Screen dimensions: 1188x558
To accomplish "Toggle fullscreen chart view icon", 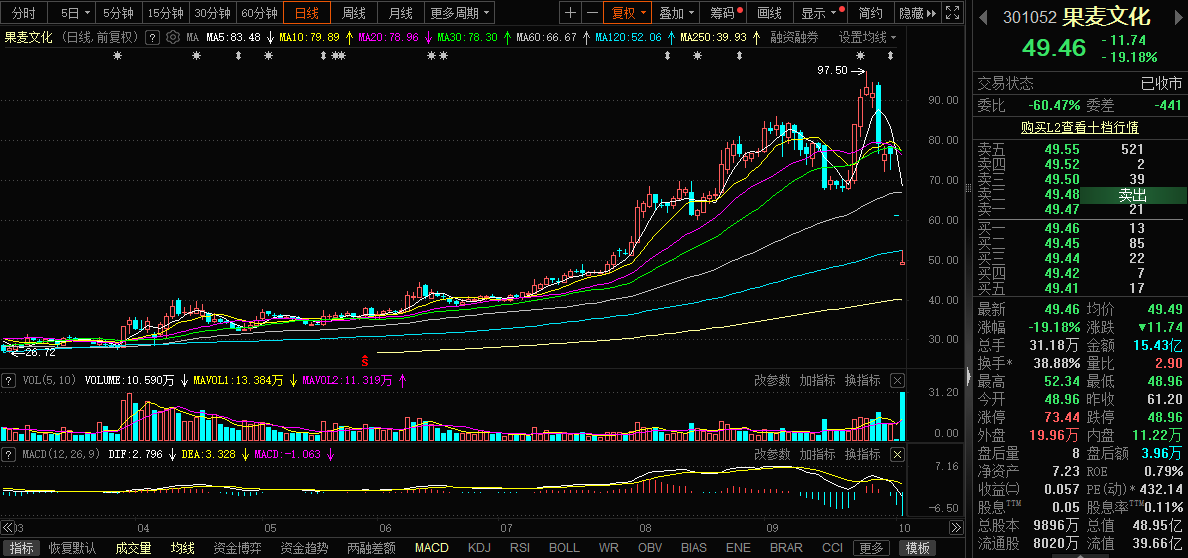I will 953,12.
